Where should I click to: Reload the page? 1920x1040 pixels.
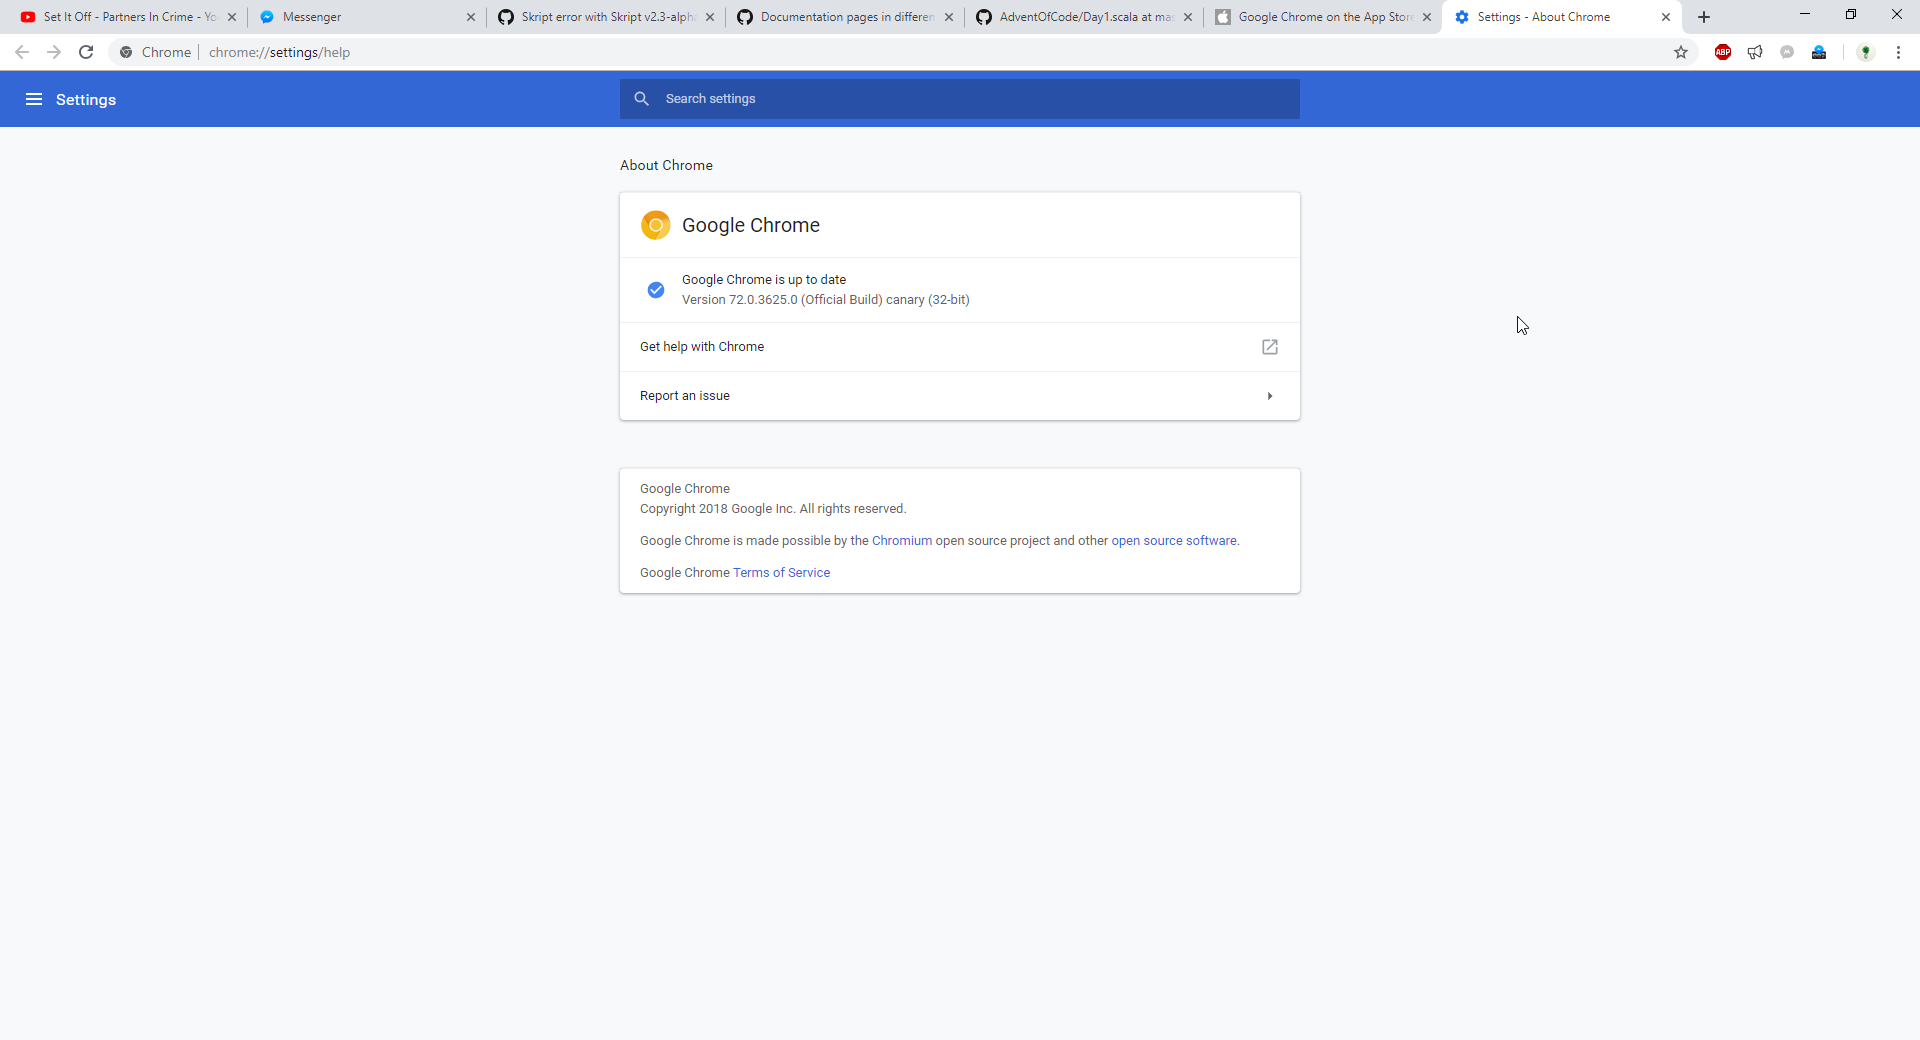point(86,52)
